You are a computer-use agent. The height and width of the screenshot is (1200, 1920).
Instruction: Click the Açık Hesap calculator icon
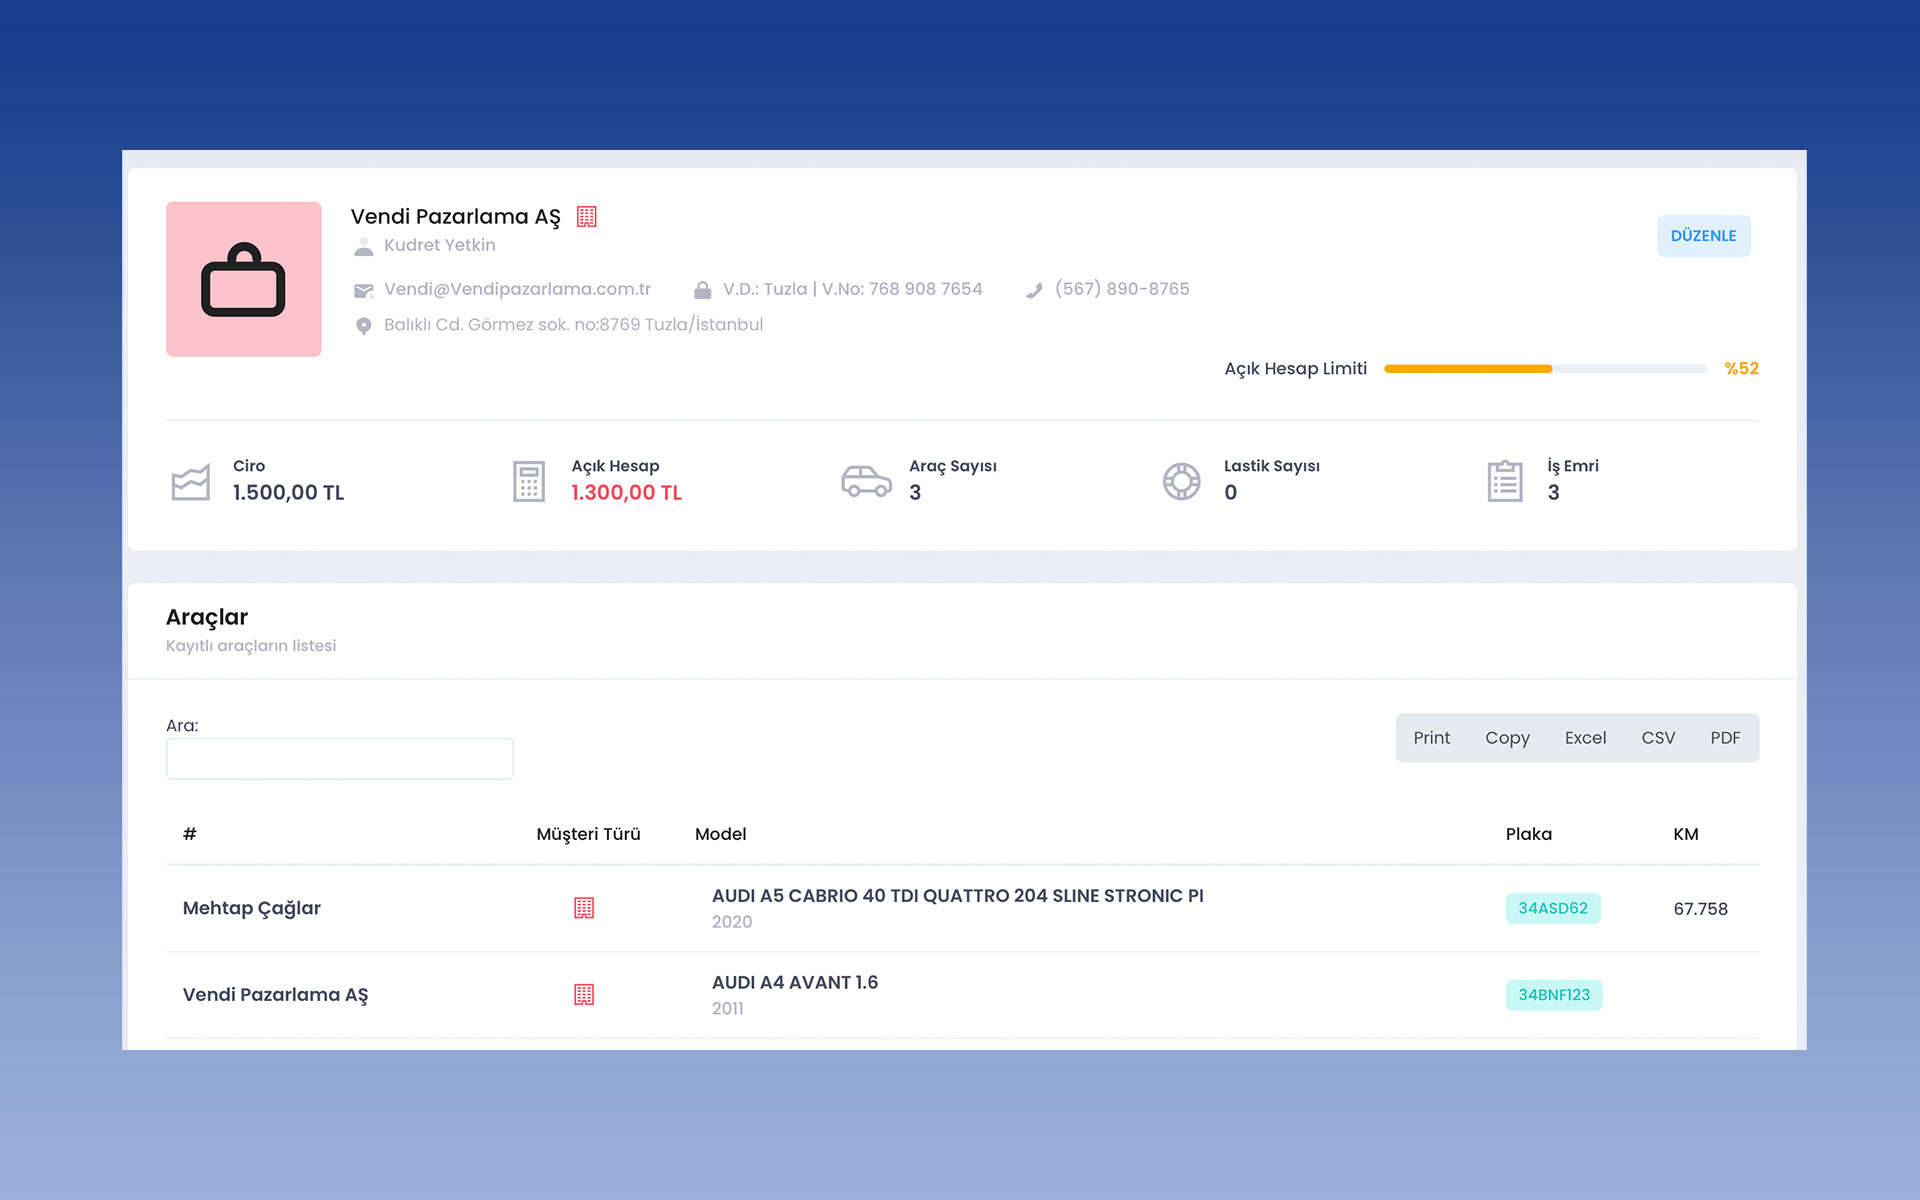529,482
